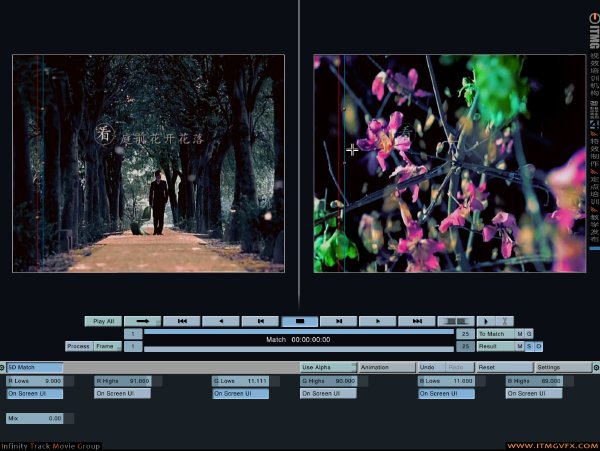Click the B Lows value field
Screen dimensions: 600x451
(x=446, y=381)
